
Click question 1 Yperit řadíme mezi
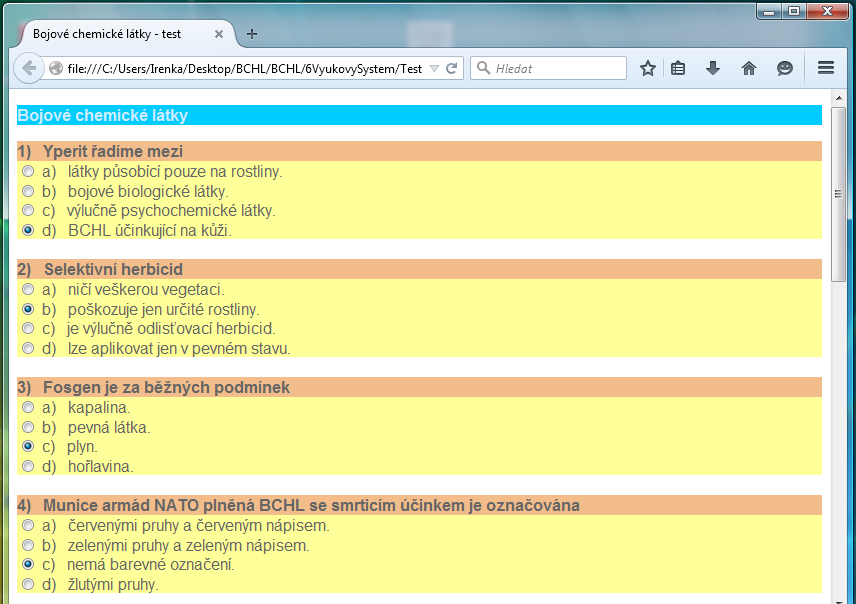(100, 151)
